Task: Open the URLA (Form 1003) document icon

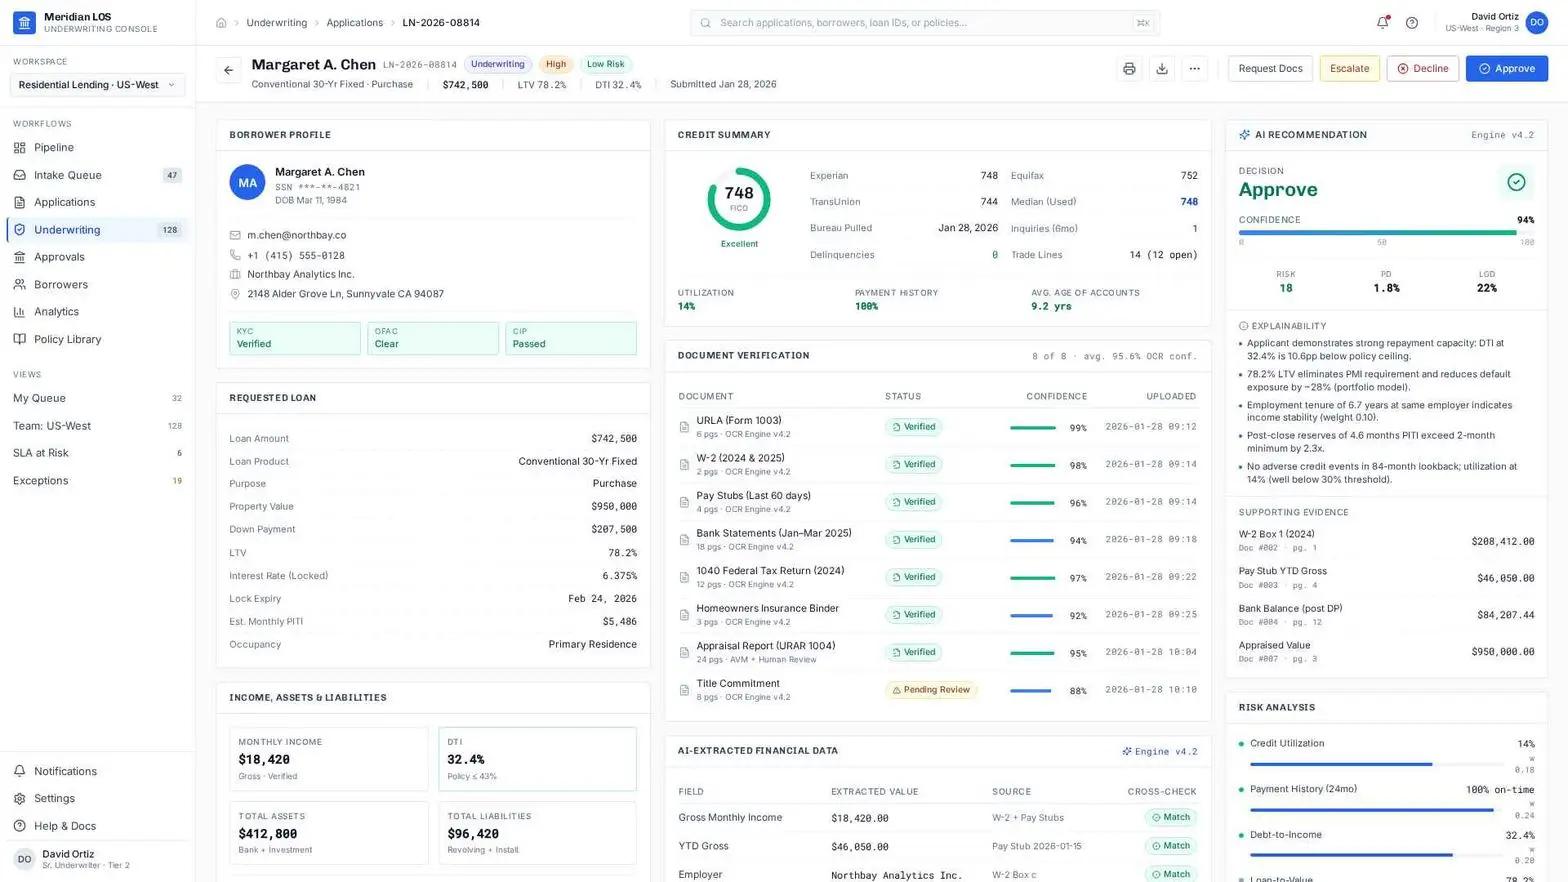Action: (684, 427)
